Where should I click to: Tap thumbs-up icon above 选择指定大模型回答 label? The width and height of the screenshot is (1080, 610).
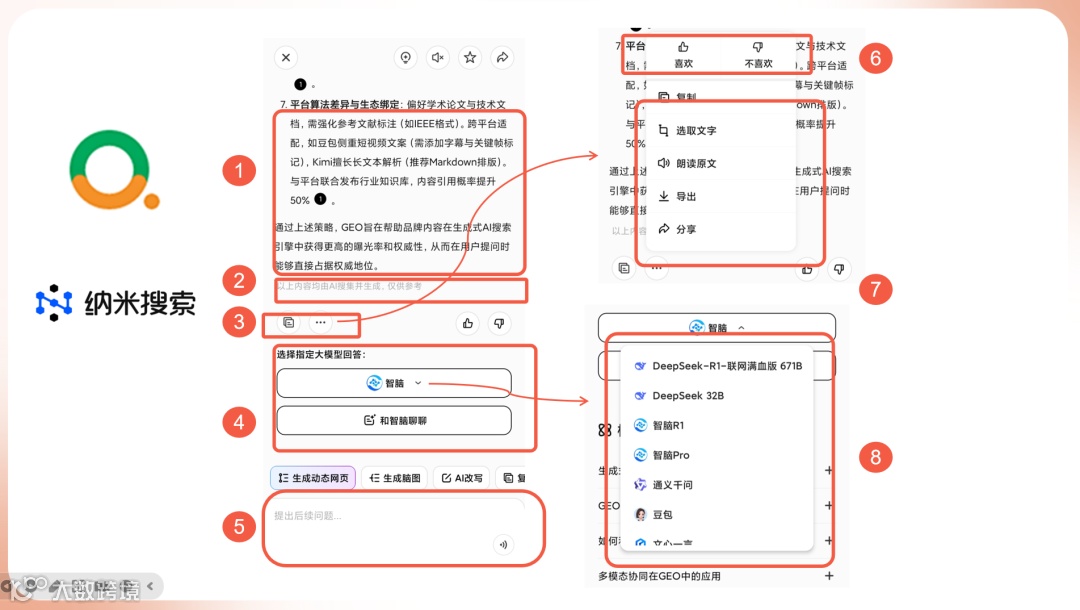coord(468,323)
